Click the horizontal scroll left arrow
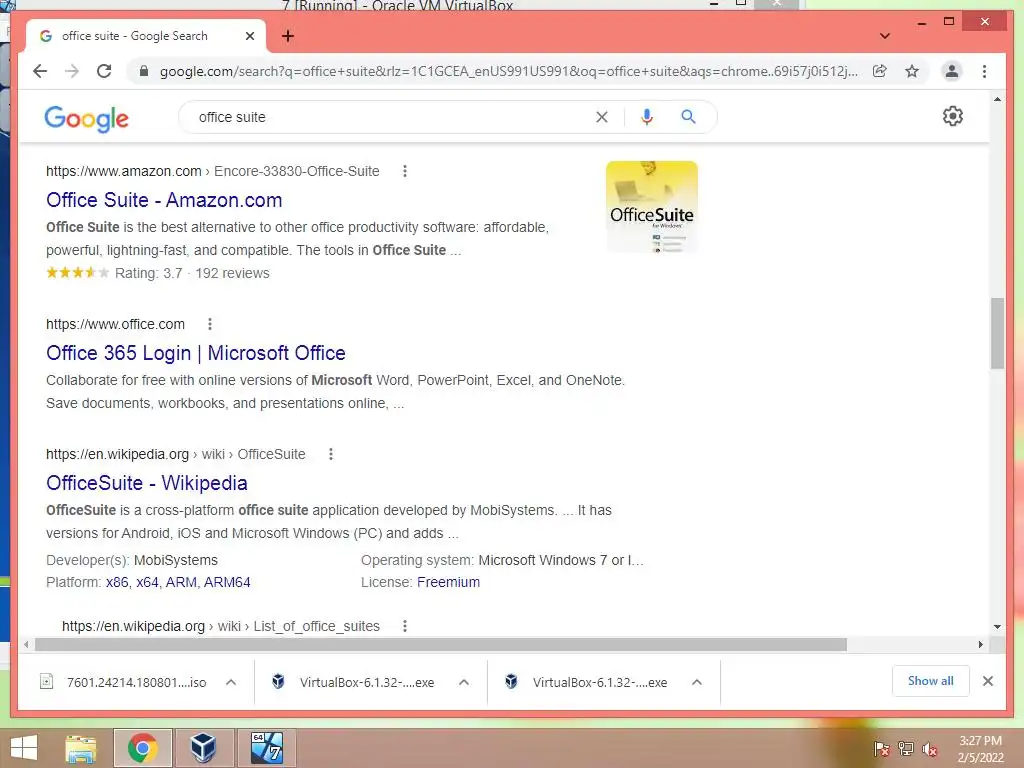This screenshot has height=768, width=1024. (25, 645)
